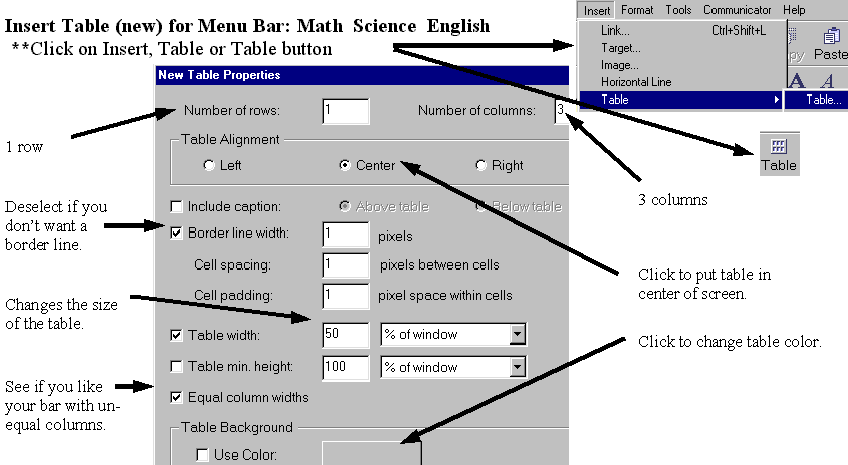Screen dimensions: 848x465
Task: Choose Horizontal Line from Insert menu
Action: coord(635,82)
